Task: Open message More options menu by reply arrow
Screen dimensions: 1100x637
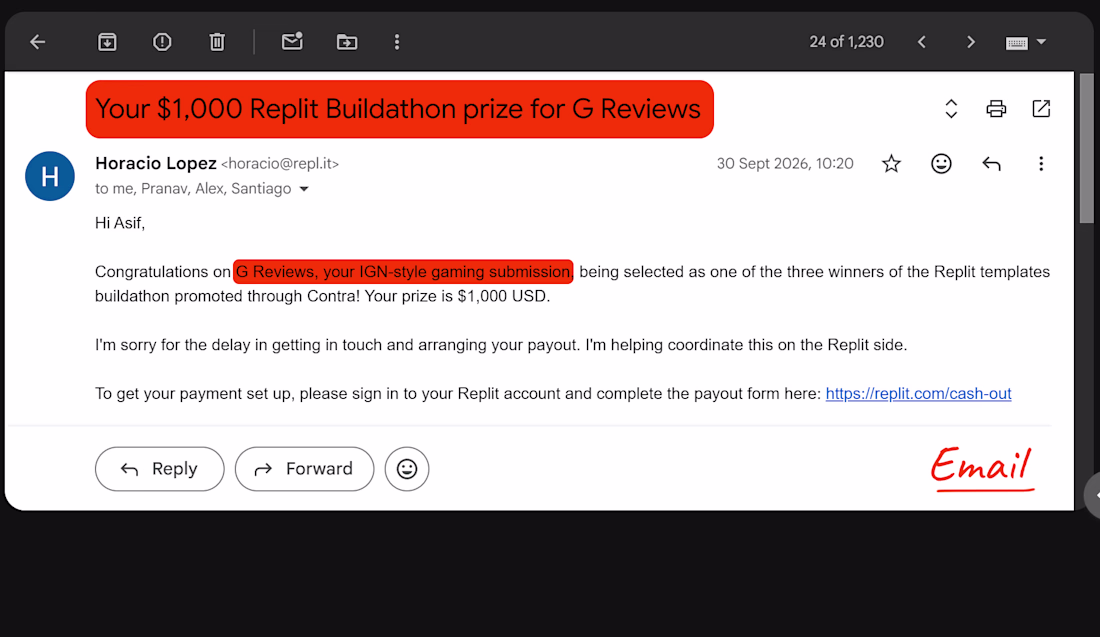Action: pyautogui.click(x=1040, y=163)
